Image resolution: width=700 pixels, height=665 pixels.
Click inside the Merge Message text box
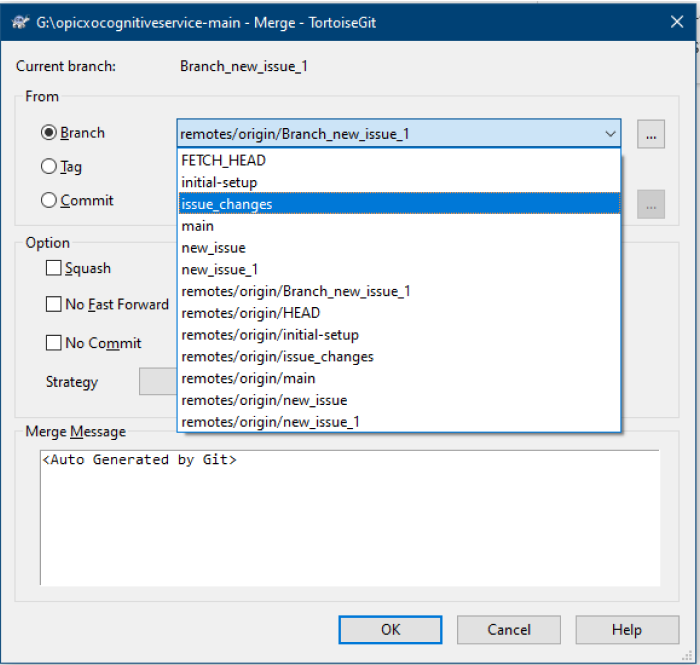[350, 518]
